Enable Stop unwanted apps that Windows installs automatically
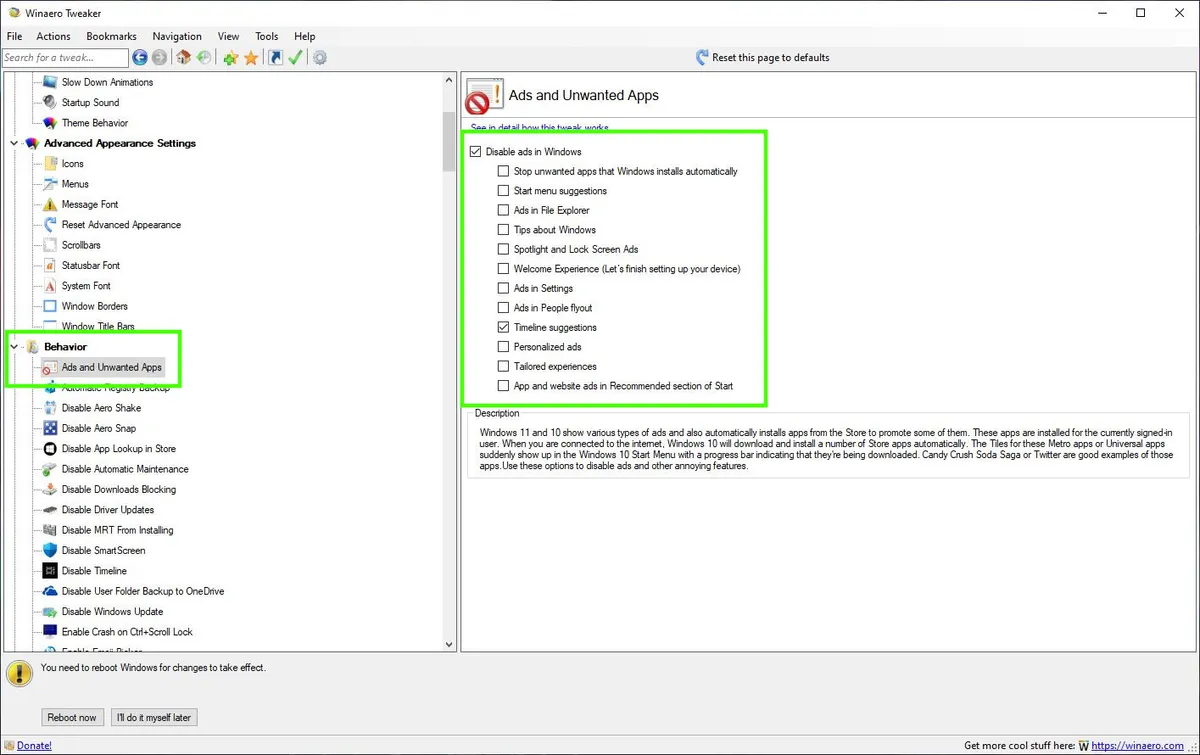 point(503,171)
